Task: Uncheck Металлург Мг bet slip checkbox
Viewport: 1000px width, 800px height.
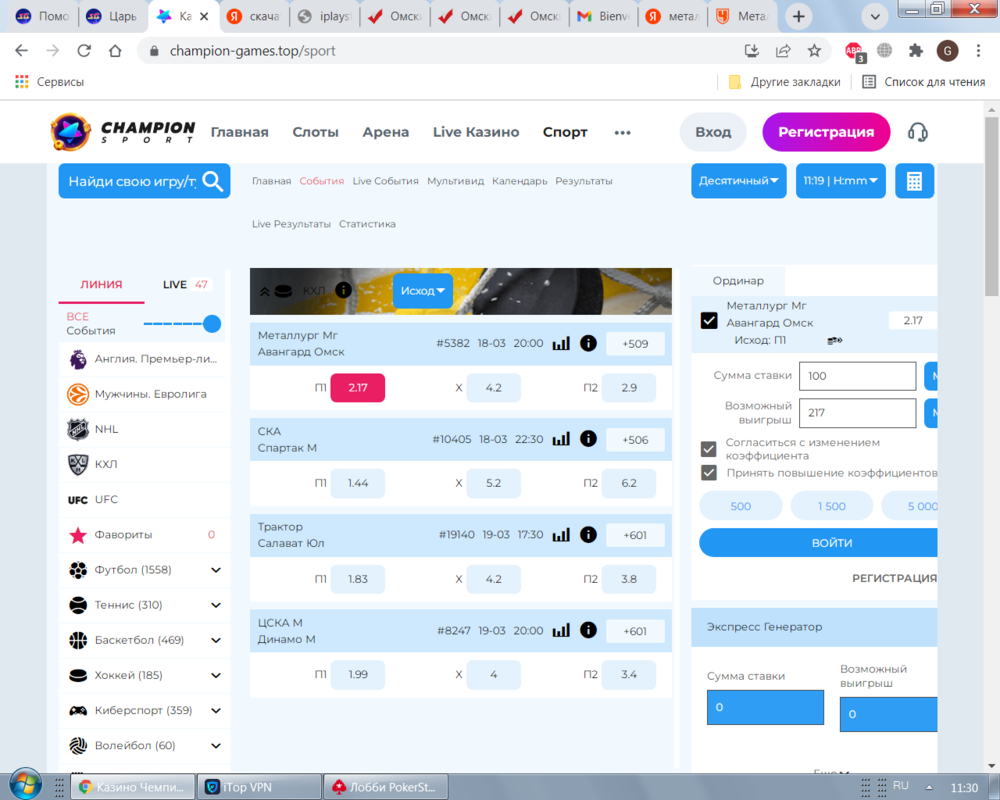Action: [709, 320]
